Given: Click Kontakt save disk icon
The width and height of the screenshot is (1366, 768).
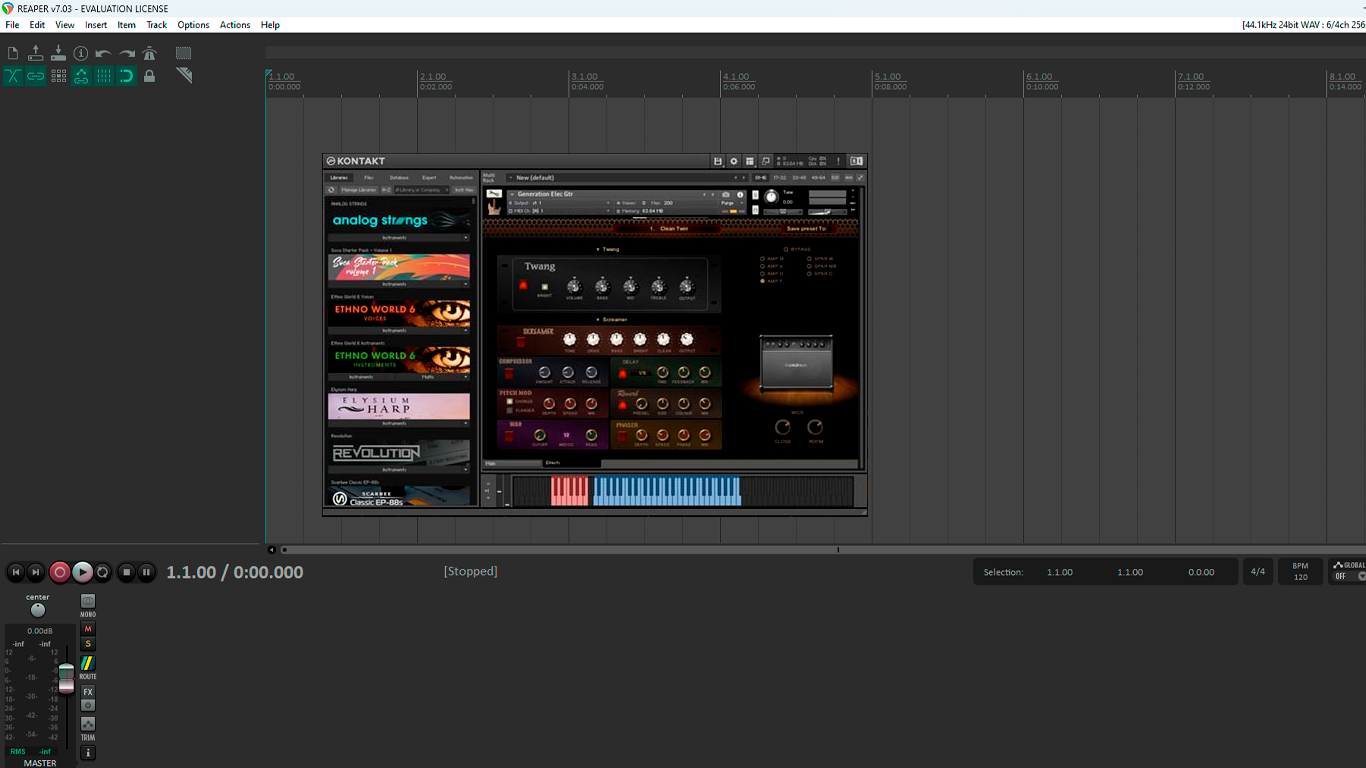Looking at the screenshot, I should [x=717, y=161].
